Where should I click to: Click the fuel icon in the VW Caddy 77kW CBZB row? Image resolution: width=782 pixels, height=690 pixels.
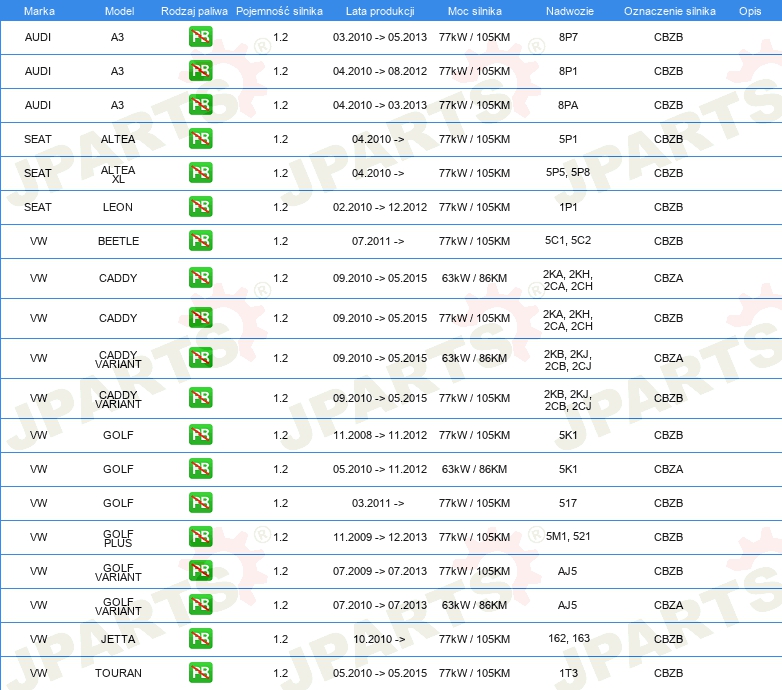pos(200,318)
